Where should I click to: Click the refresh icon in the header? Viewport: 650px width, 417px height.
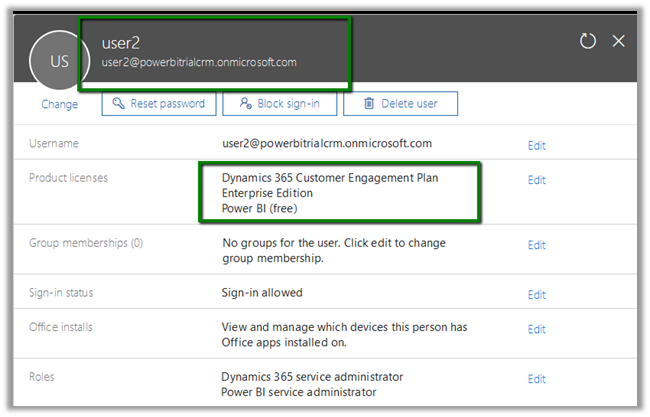[588, 41]
